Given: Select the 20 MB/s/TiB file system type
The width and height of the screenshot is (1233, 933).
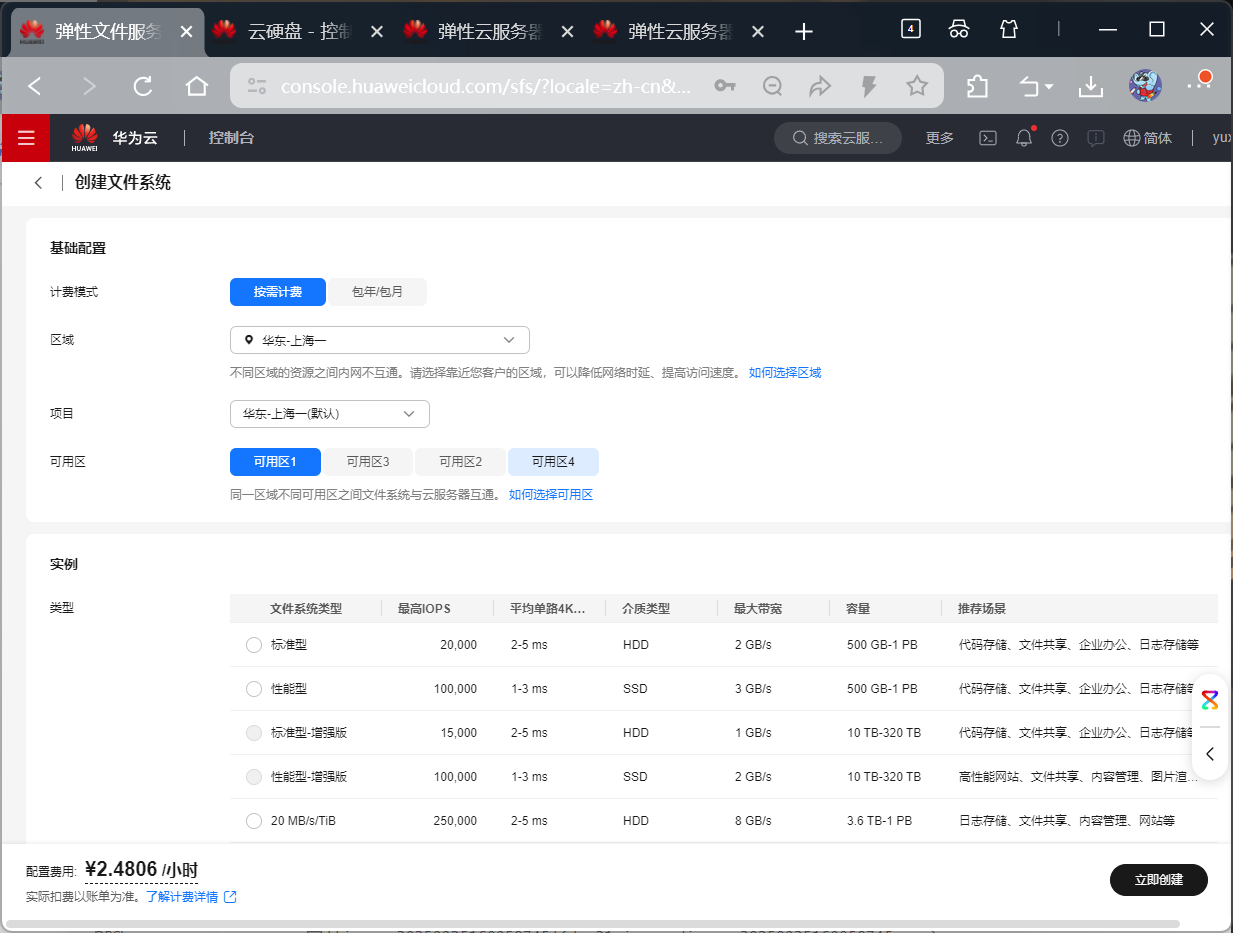Looking at the screenshot, I should pos(254,821).
